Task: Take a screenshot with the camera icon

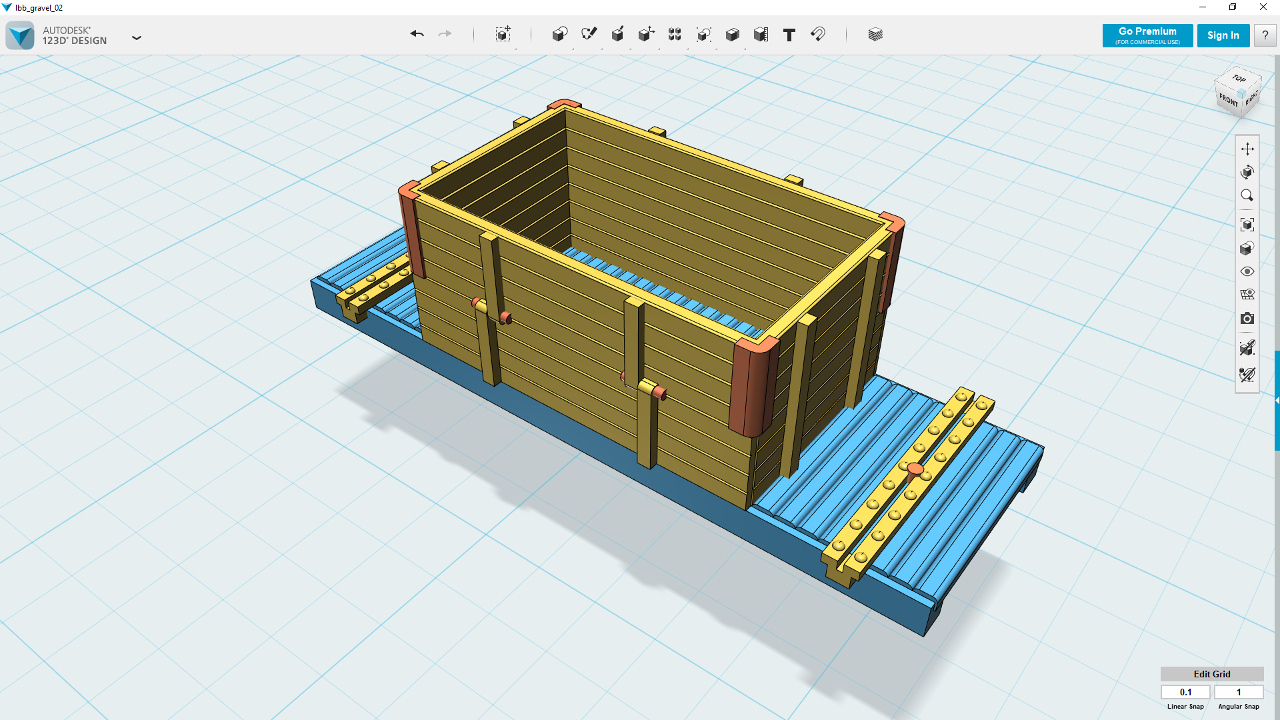Action: tap(1247, 319)
